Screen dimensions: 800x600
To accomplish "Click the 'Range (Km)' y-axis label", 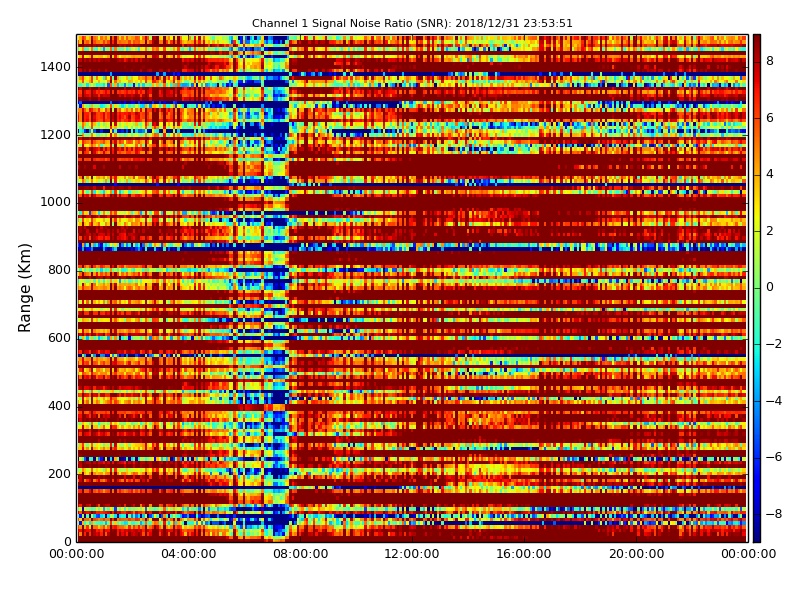I will tap(24, 288).
